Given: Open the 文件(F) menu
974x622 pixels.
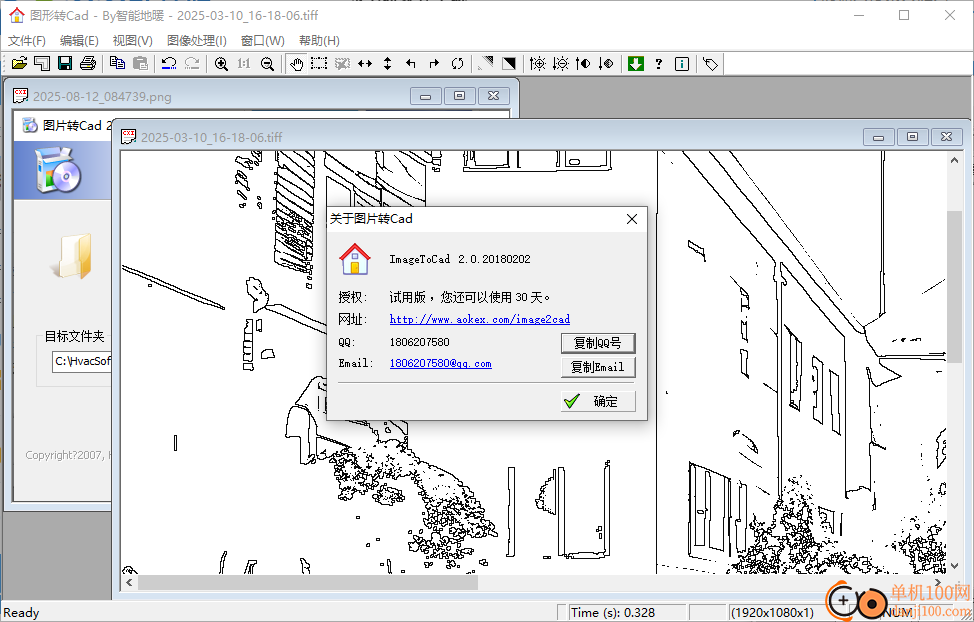Looking at the screenshot, I should 27,40.
